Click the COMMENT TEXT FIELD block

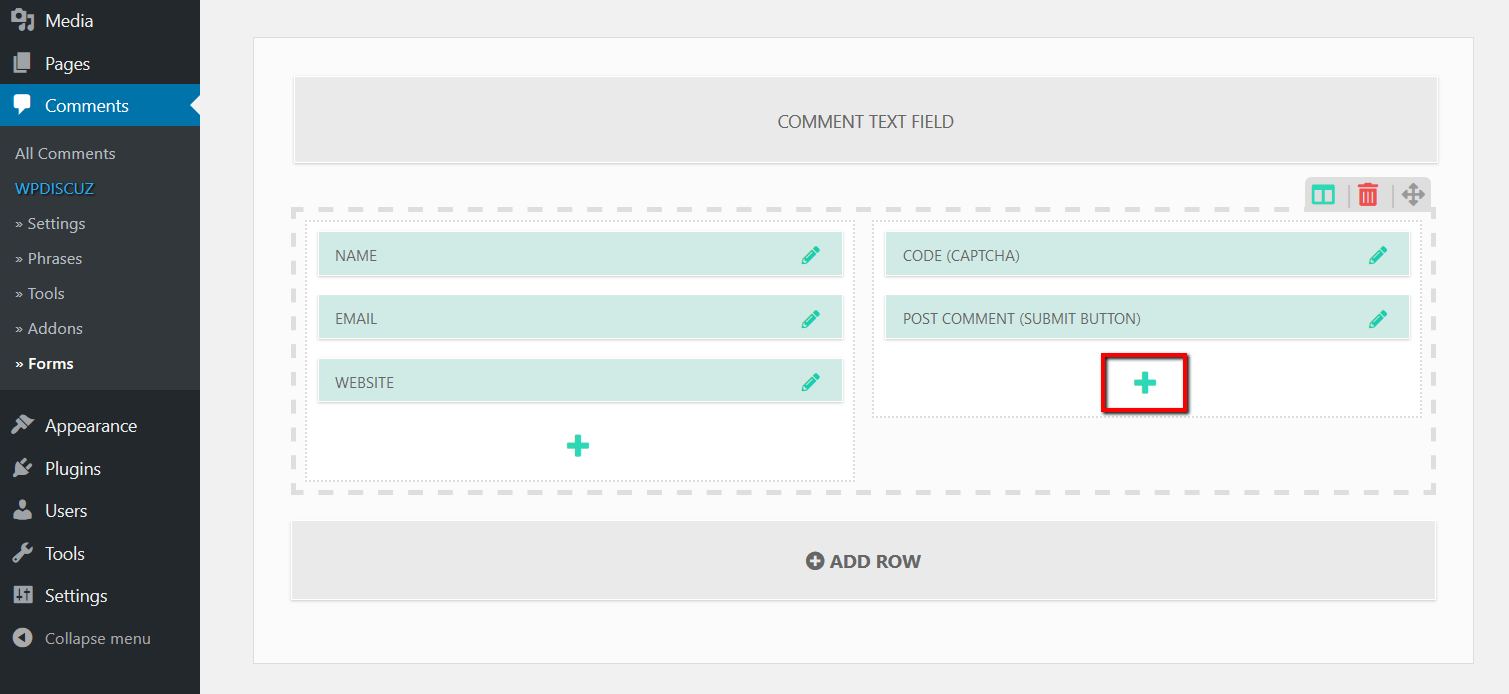(865, 122)
